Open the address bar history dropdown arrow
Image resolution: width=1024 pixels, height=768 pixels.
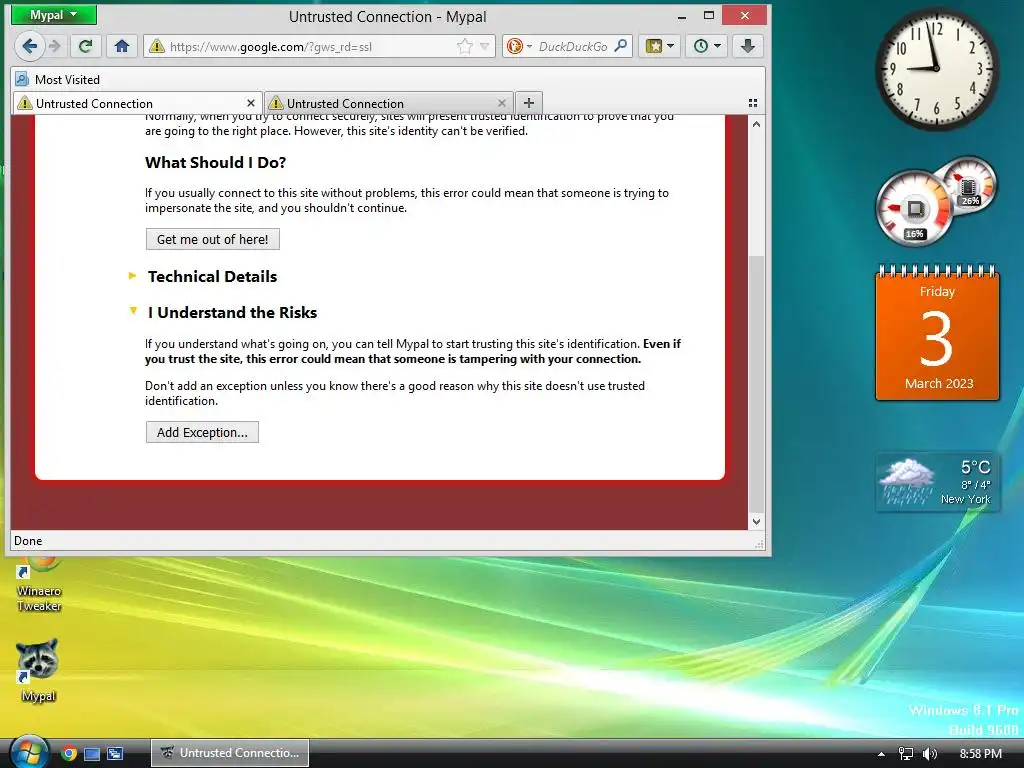point(485,46)
